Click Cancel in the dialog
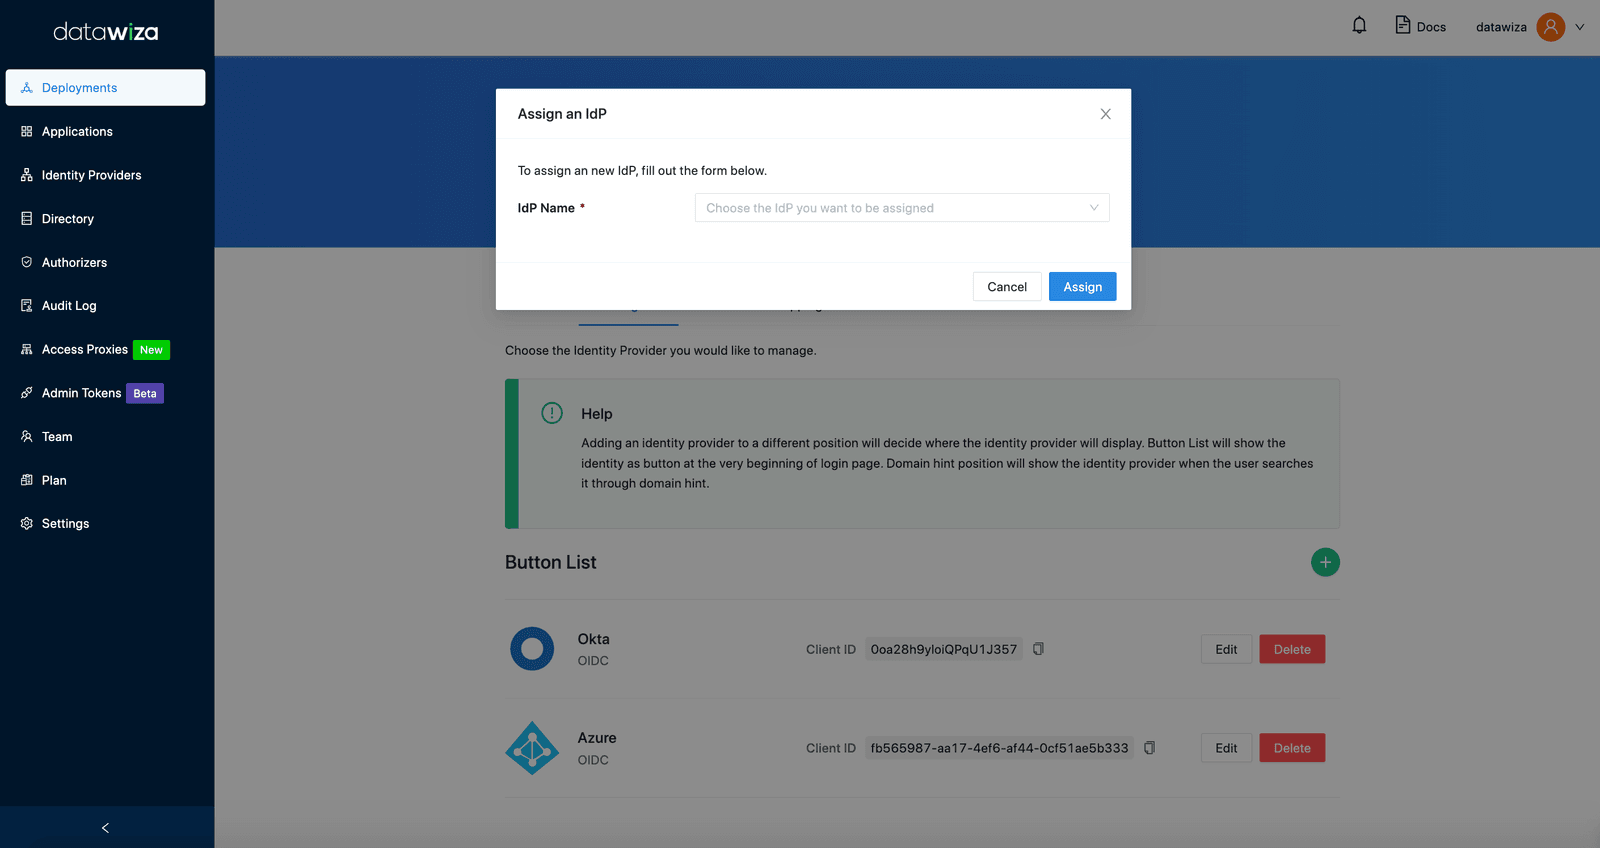The height and width of the screenshot is (848, 1600). (1007, 287)
